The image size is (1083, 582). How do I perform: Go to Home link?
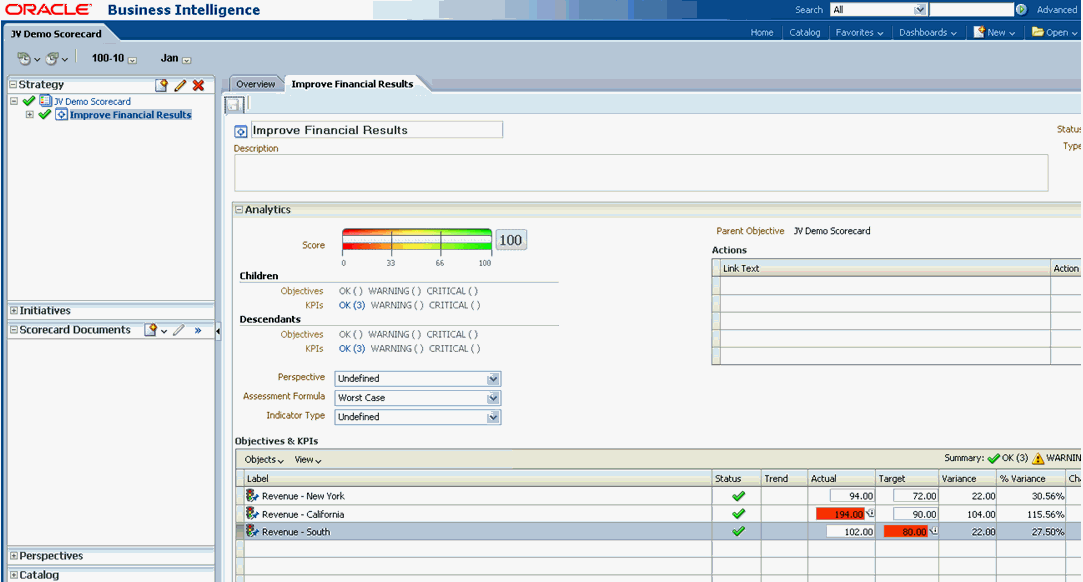[x=762, y=32]
